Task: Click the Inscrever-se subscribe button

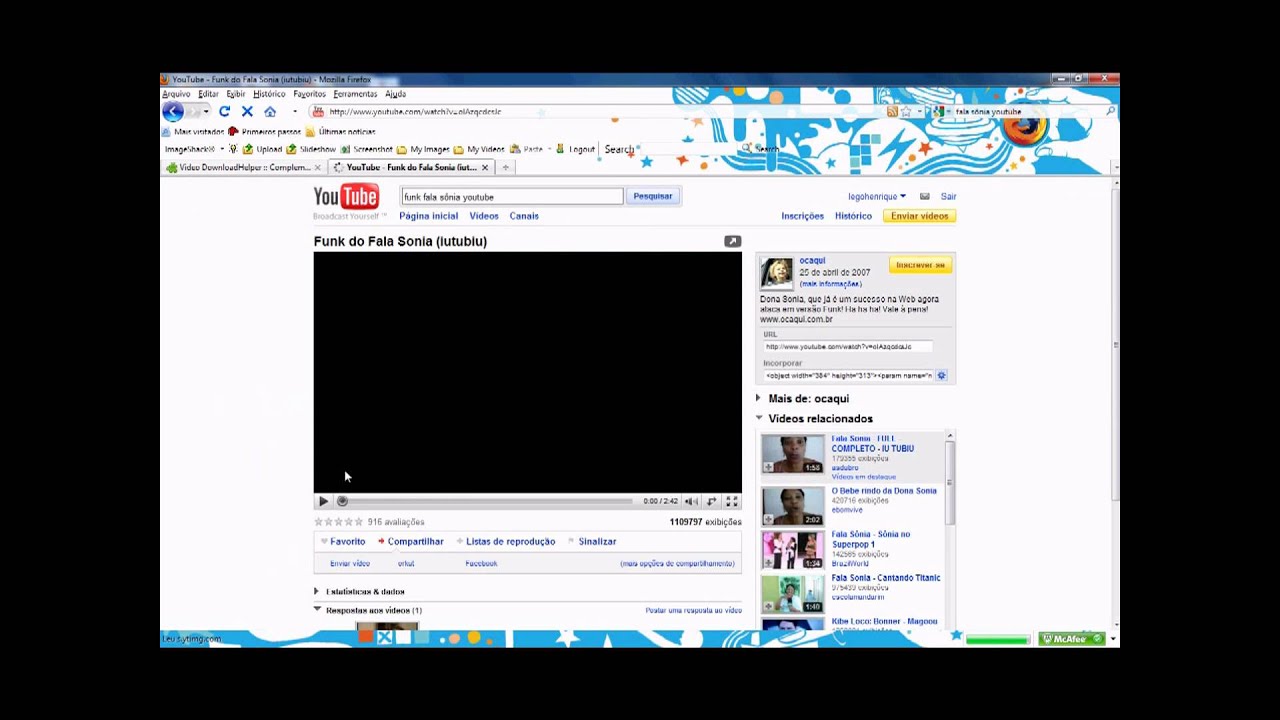Action: [920, 265]
